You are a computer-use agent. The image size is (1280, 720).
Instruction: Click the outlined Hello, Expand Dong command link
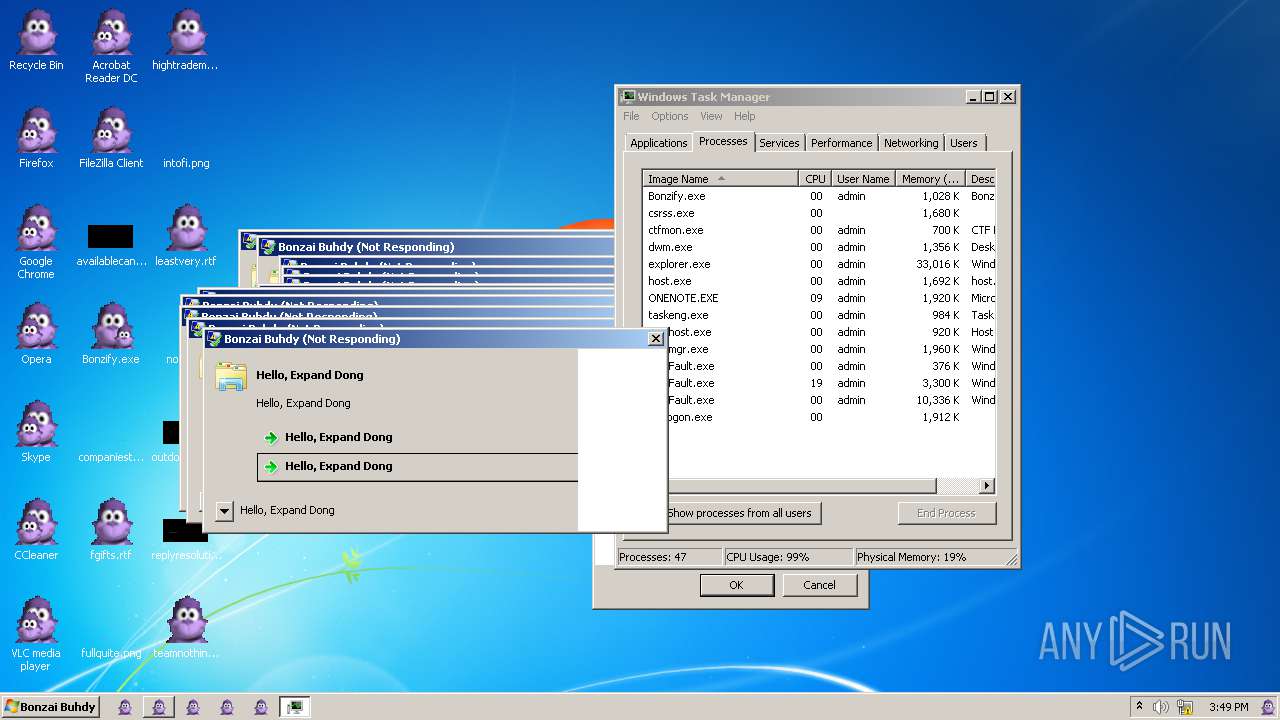418,466
